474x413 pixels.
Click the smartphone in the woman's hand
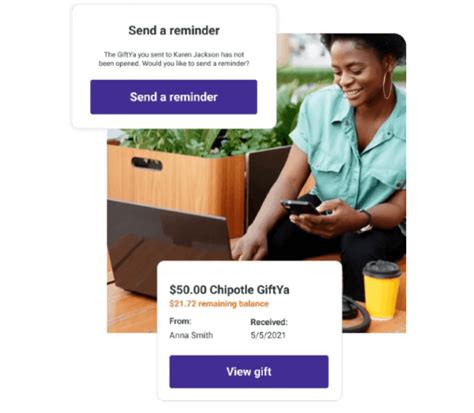tap(300, 207)
